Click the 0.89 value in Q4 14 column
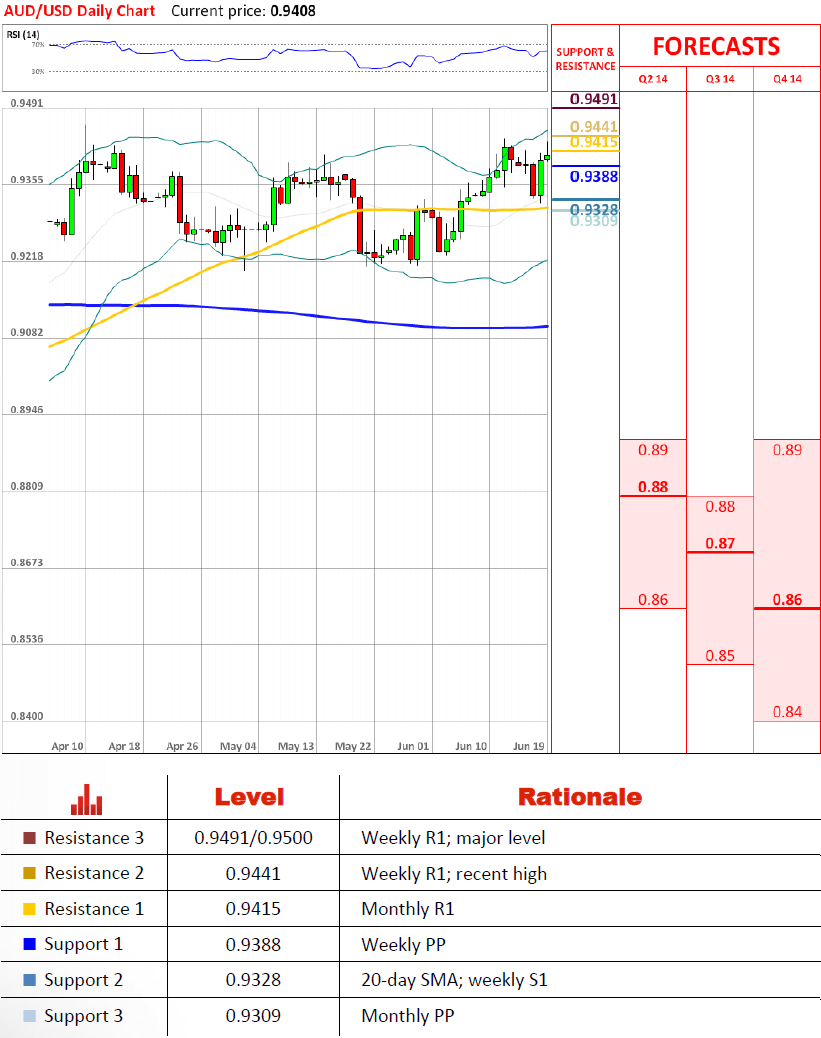The width and height of the screenshot is (821, 1038). tap(787, 450)
